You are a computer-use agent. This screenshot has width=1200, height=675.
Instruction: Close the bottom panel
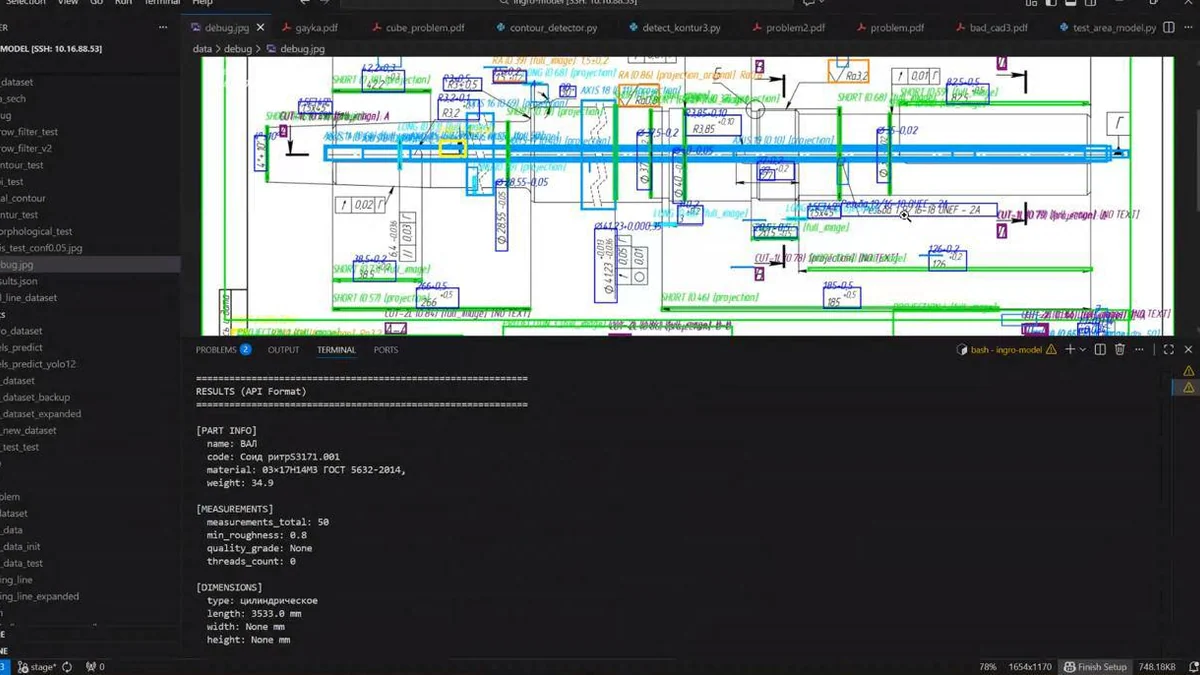pyautogui.click(x=1188, y=350)
